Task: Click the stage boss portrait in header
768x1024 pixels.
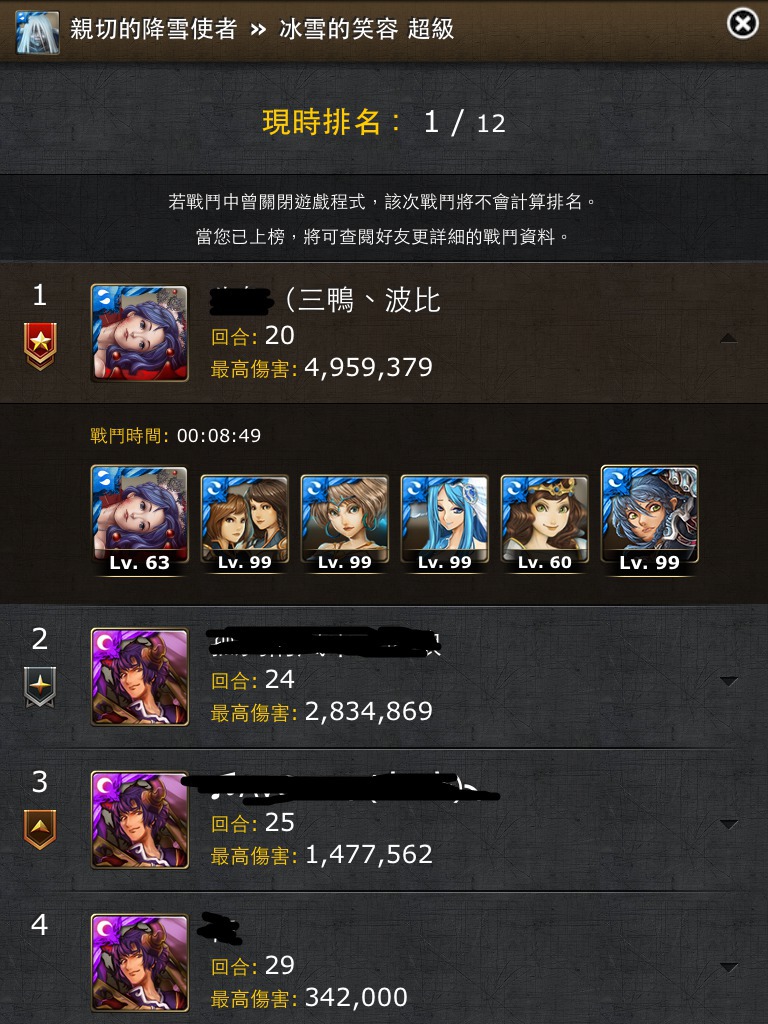Action: coord(37,32)
